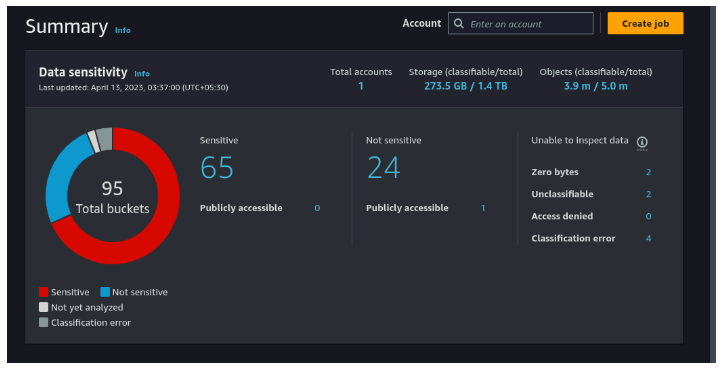
Task: Click the 273.5 GB / 1.4 TB storage value
Action: pos(466,86)
